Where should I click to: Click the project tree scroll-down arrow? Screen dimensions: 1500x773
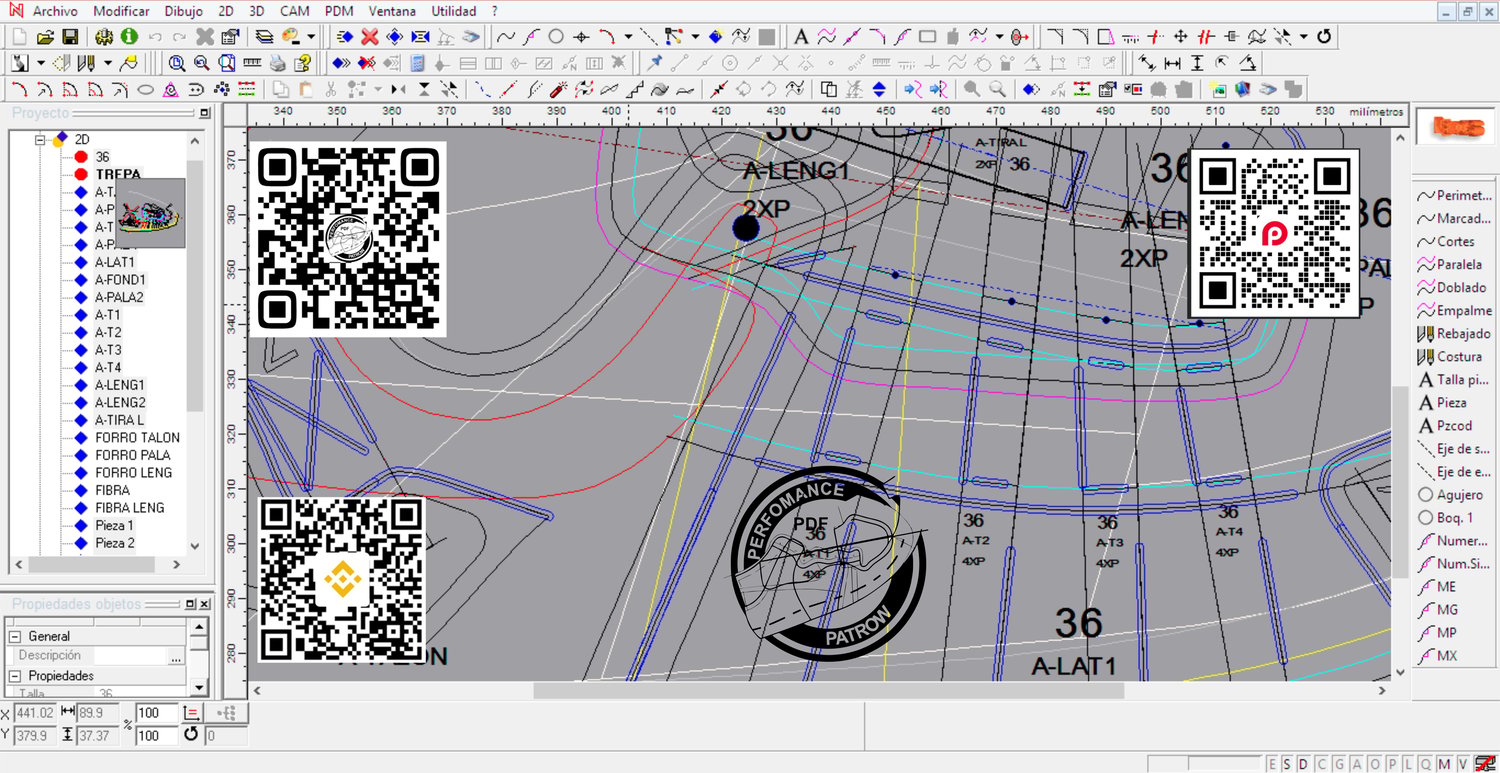coord(194,547)
